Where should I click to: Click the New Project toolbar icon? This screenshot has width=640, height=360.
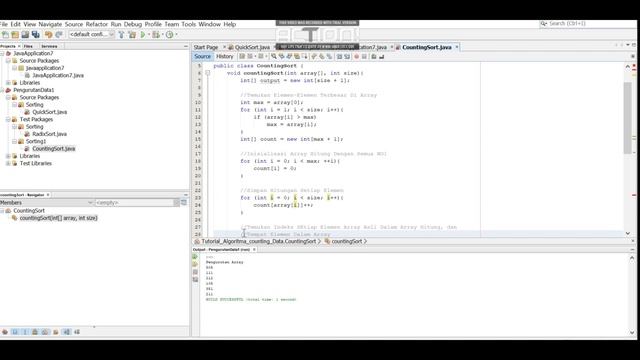click(15, 35)
